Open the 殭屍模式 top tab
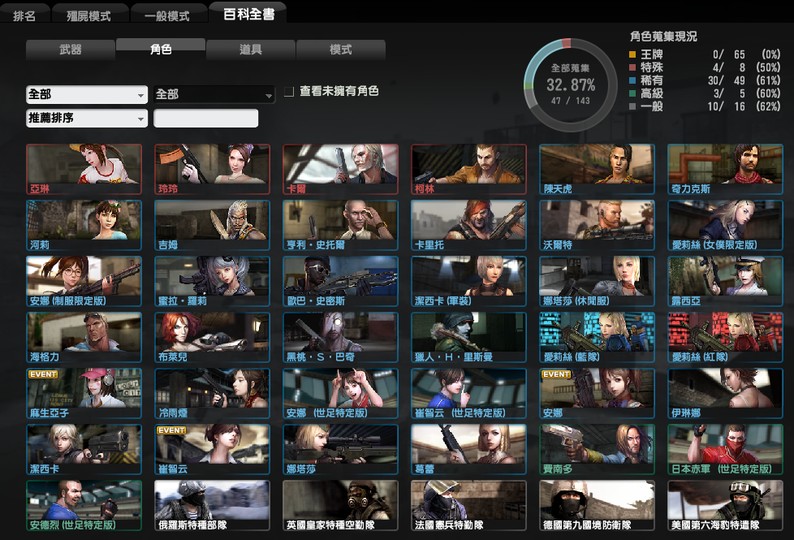The image size is (794, 540). [89, 15]
